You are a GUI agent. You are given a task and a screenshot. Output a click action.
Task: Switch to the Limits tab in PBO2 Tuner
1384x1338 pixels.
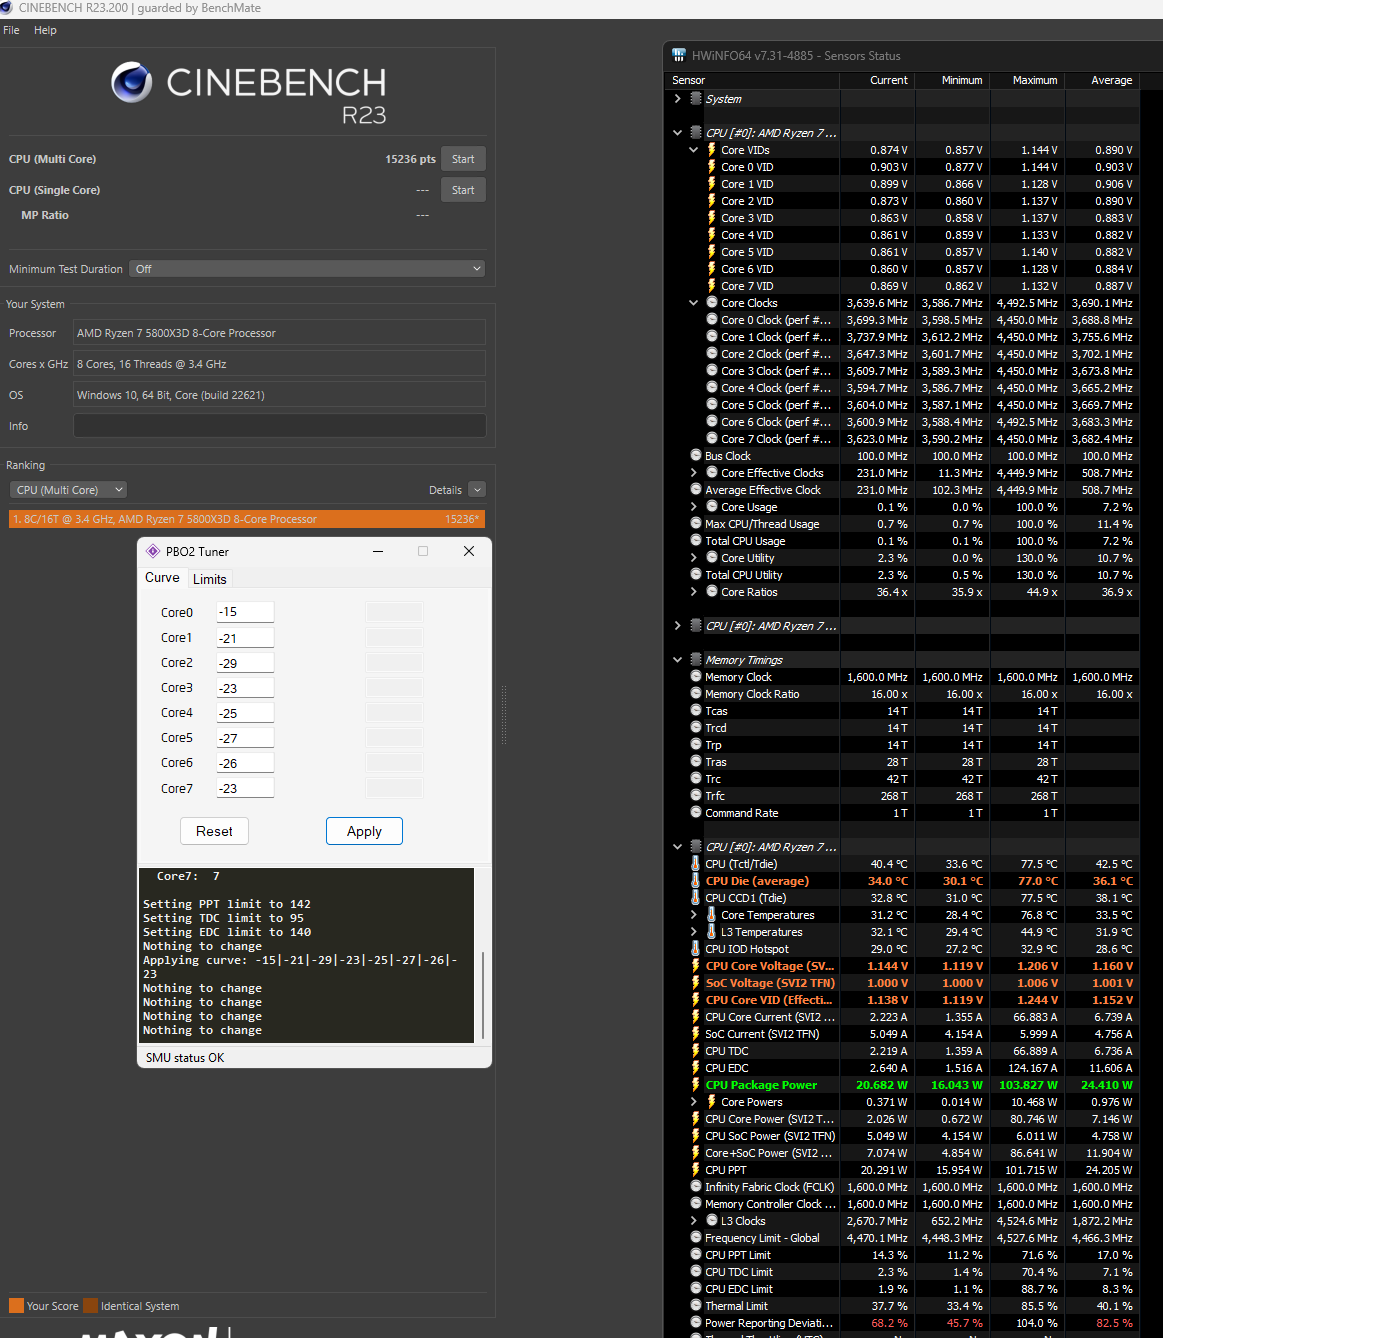pyautogui.click(x=210, y=579)
